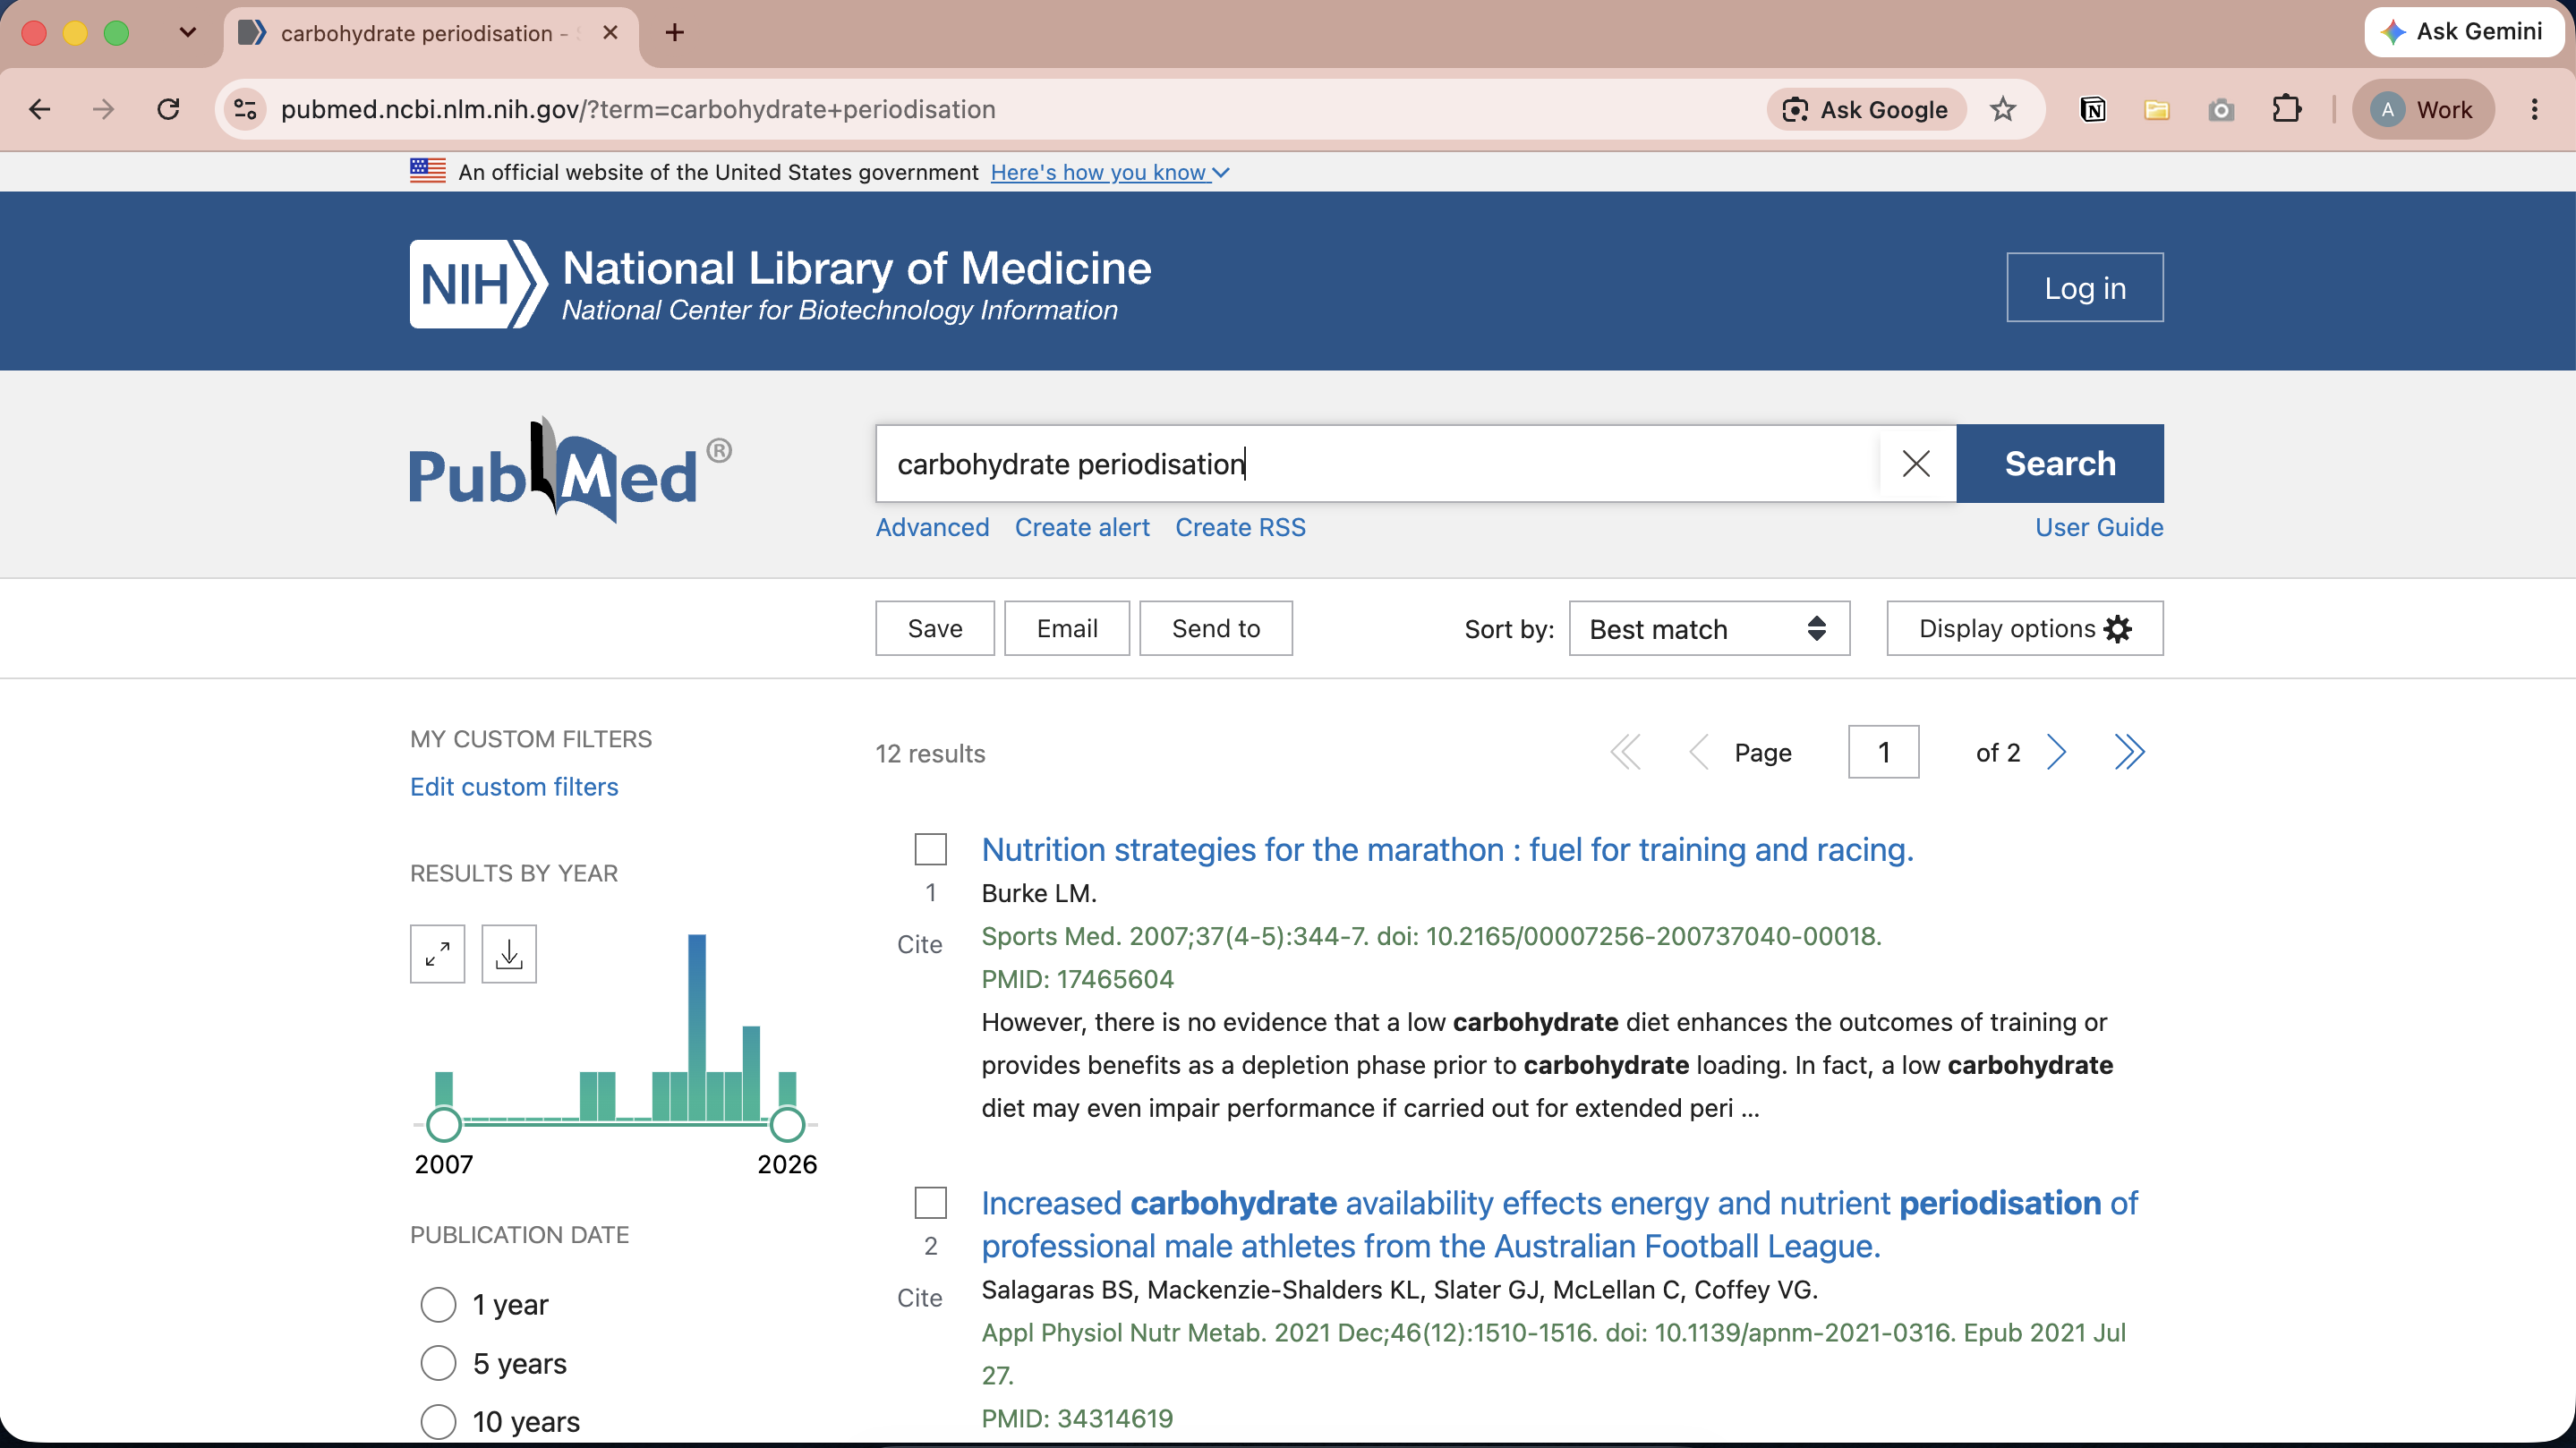
Task: Check the Australian Football League article box
Action: tap(930, 1203)
